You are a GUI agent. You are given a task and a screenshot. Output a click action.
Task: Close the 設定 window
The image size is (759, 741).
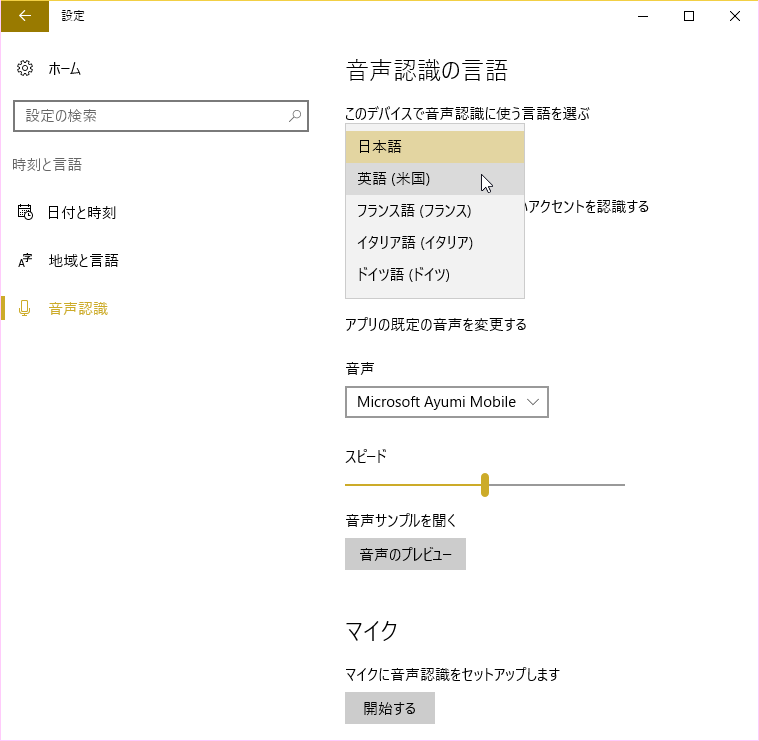coord(735,16)
